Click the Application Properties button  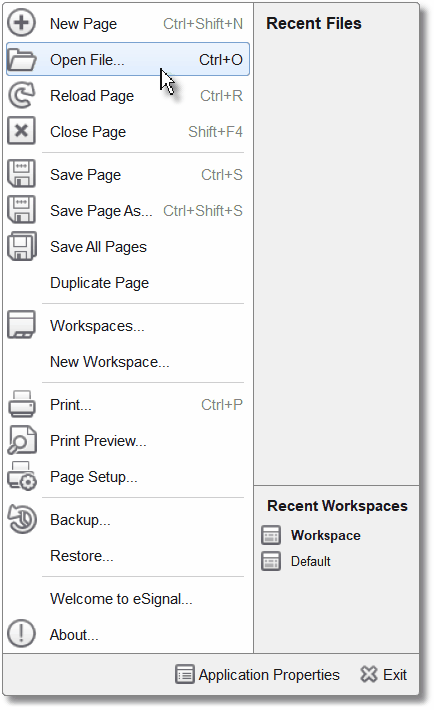(x=257, y=675)
